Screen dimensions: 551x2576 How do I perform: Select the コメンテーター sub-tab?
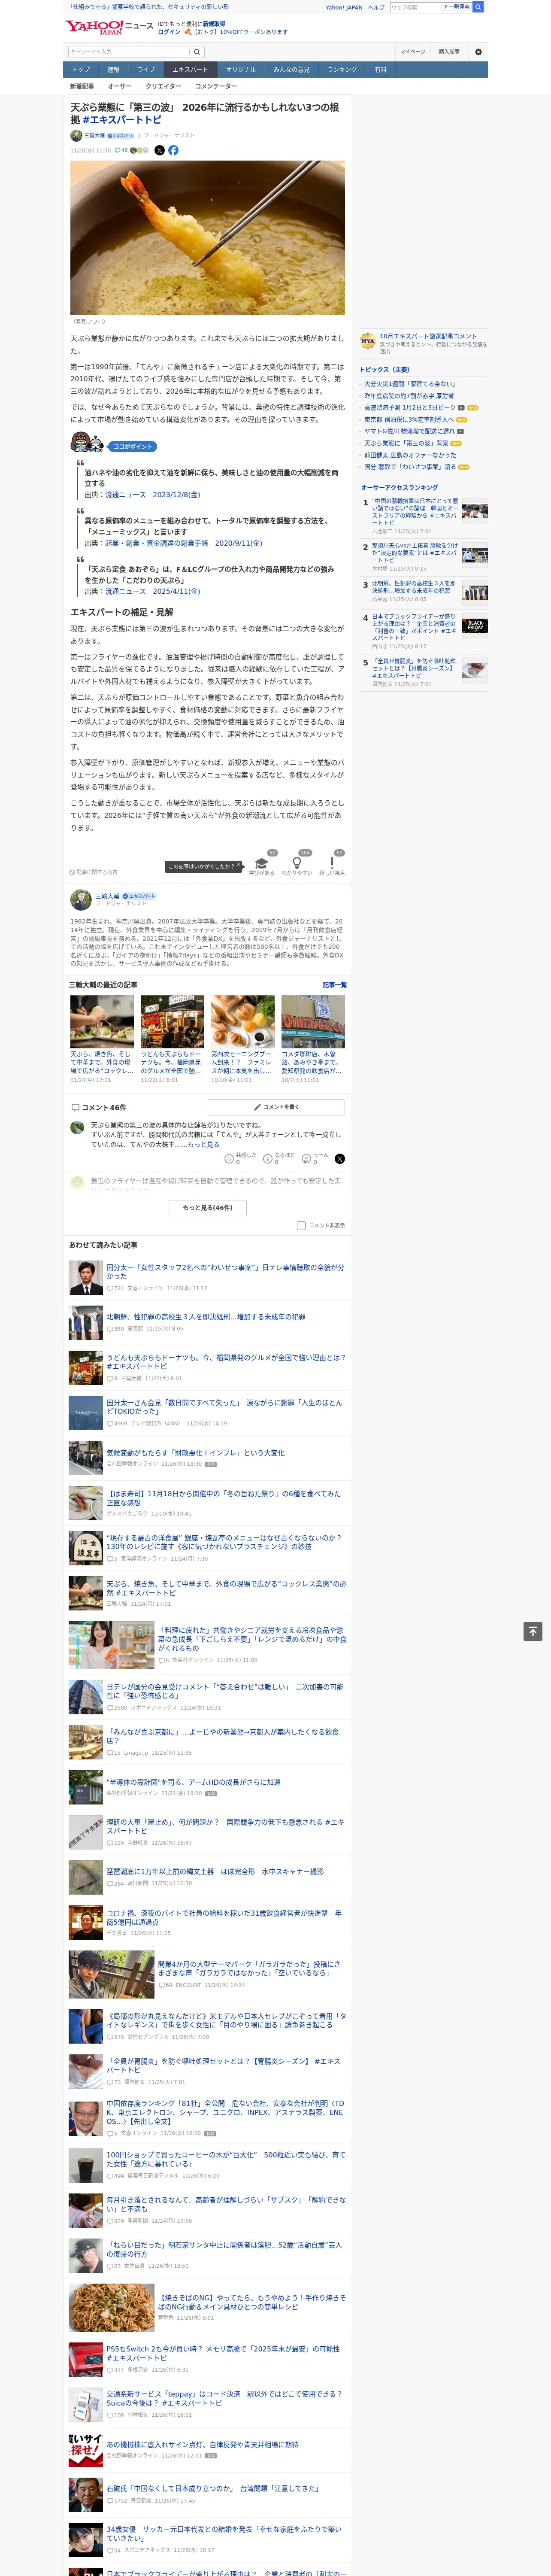(216, 86)
